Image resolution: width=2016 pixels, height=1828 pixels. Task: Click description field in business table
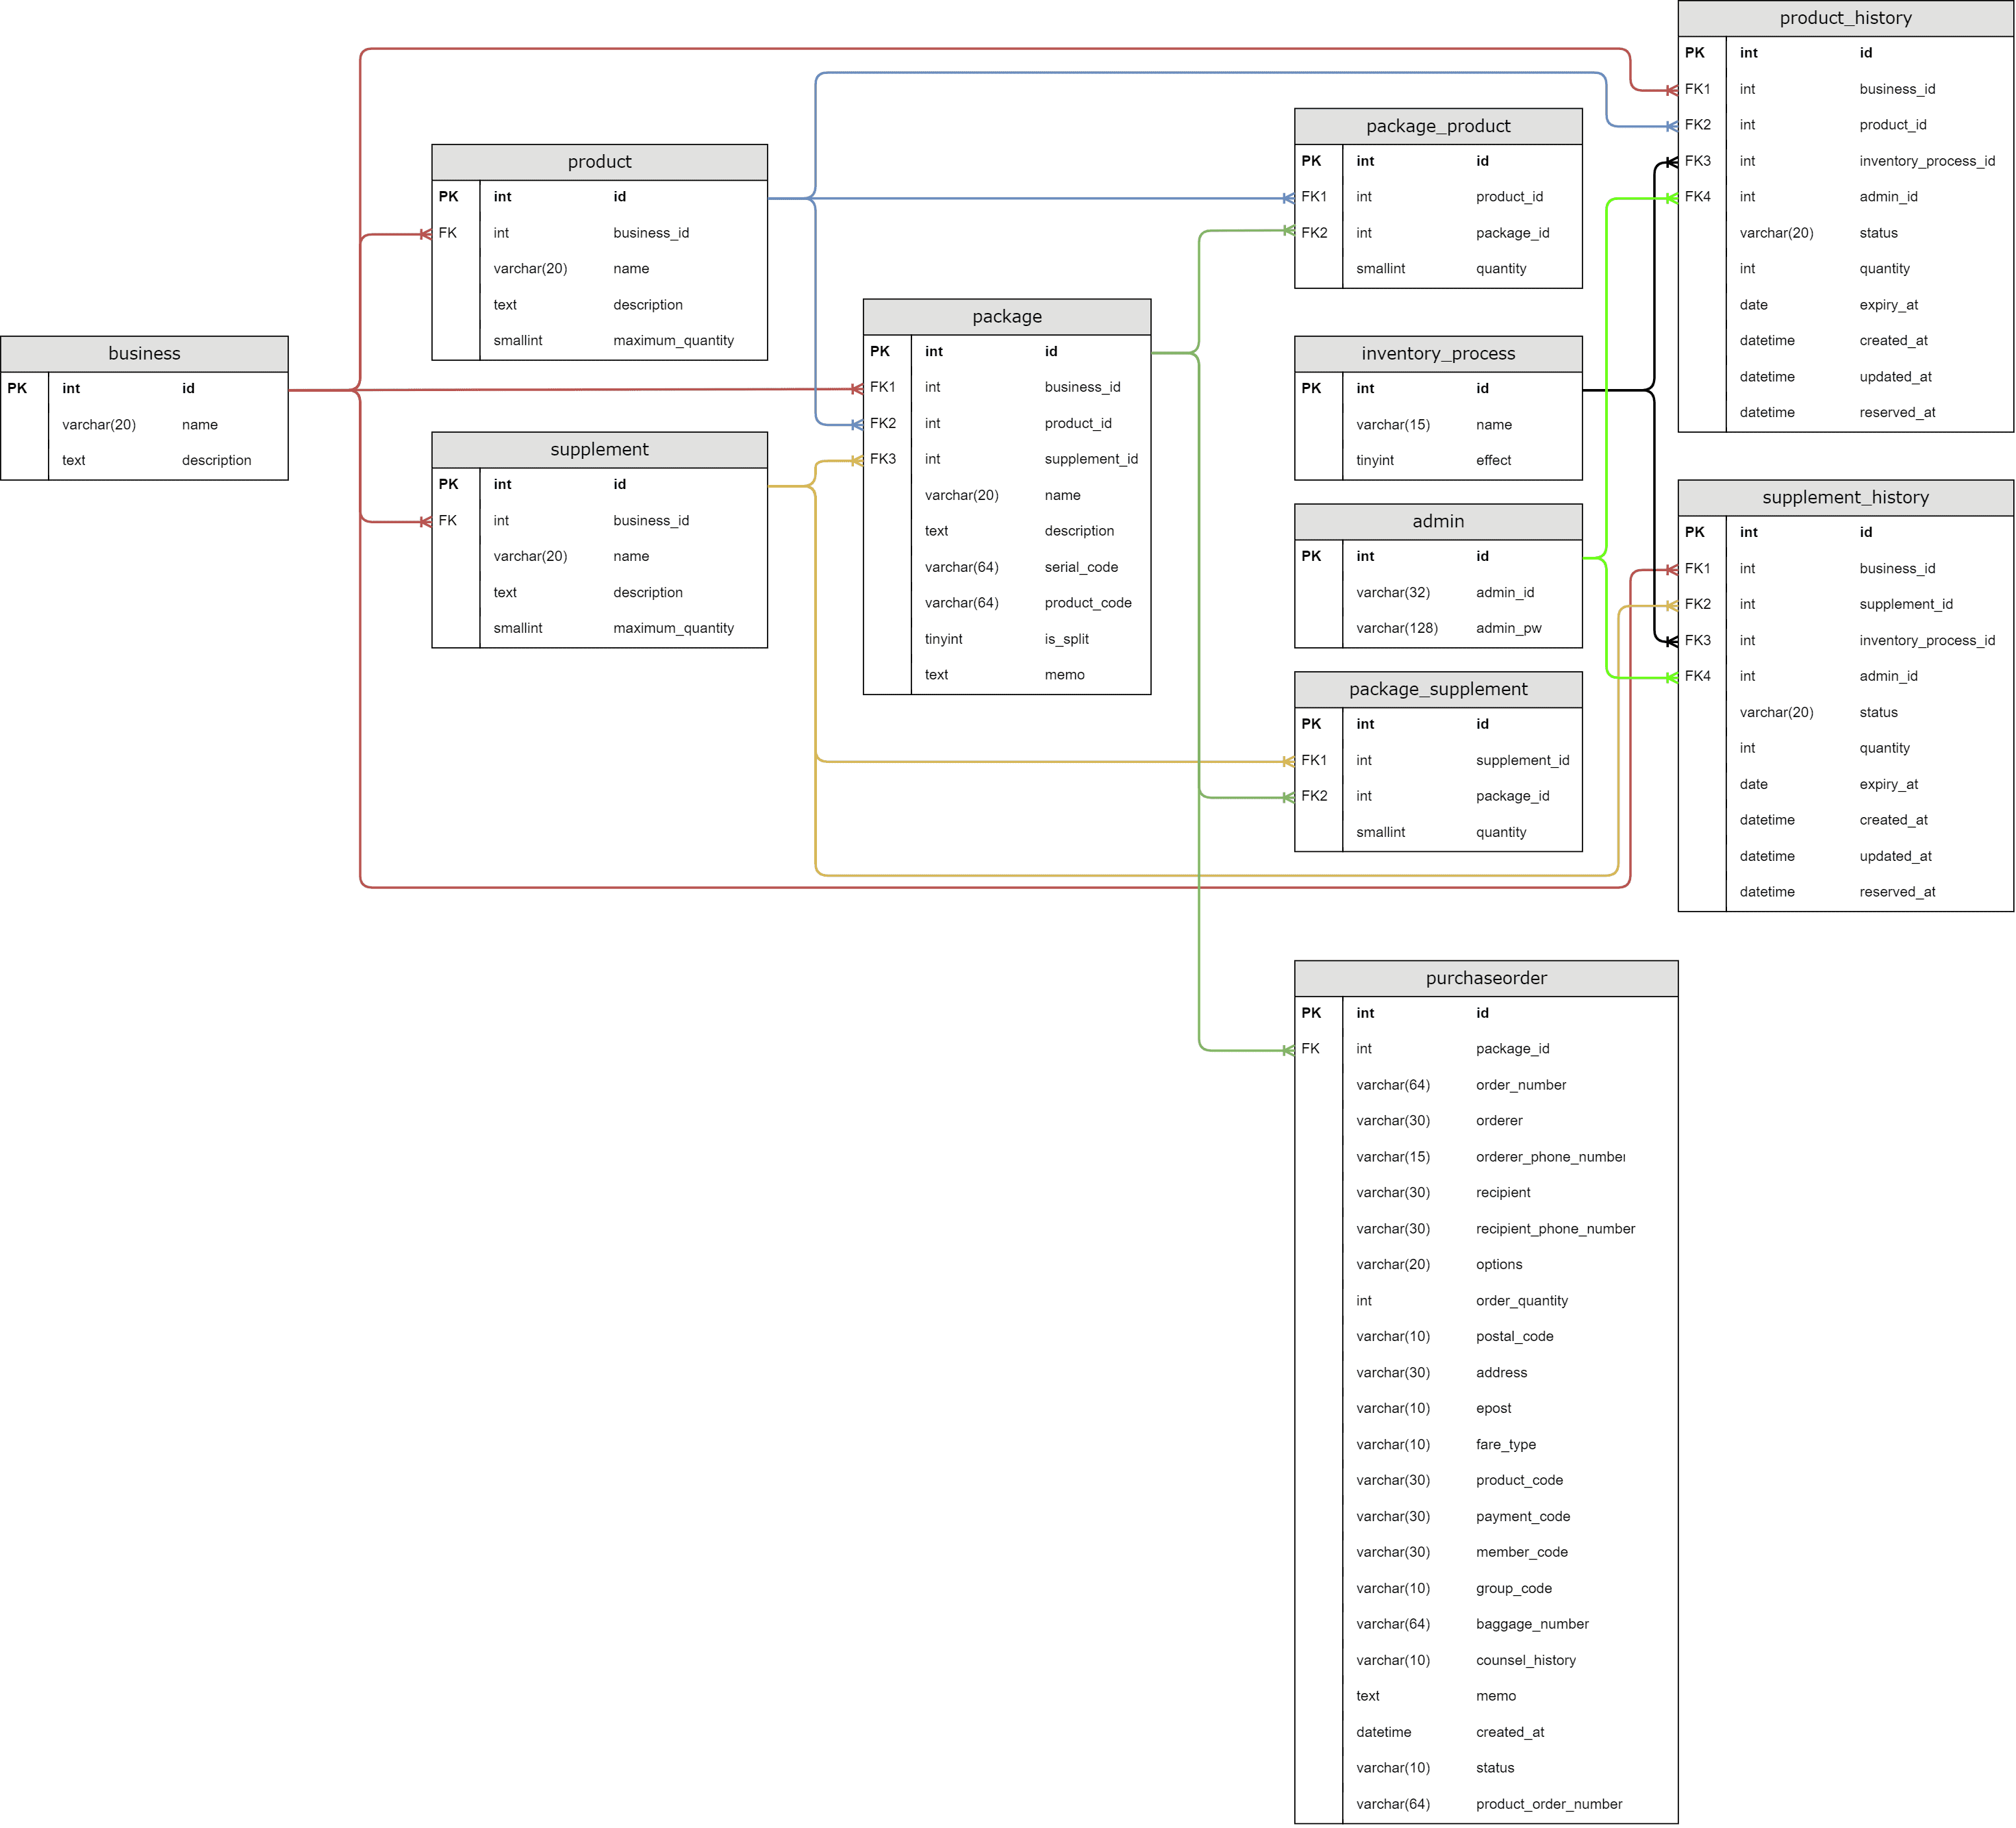click(216, 460)
